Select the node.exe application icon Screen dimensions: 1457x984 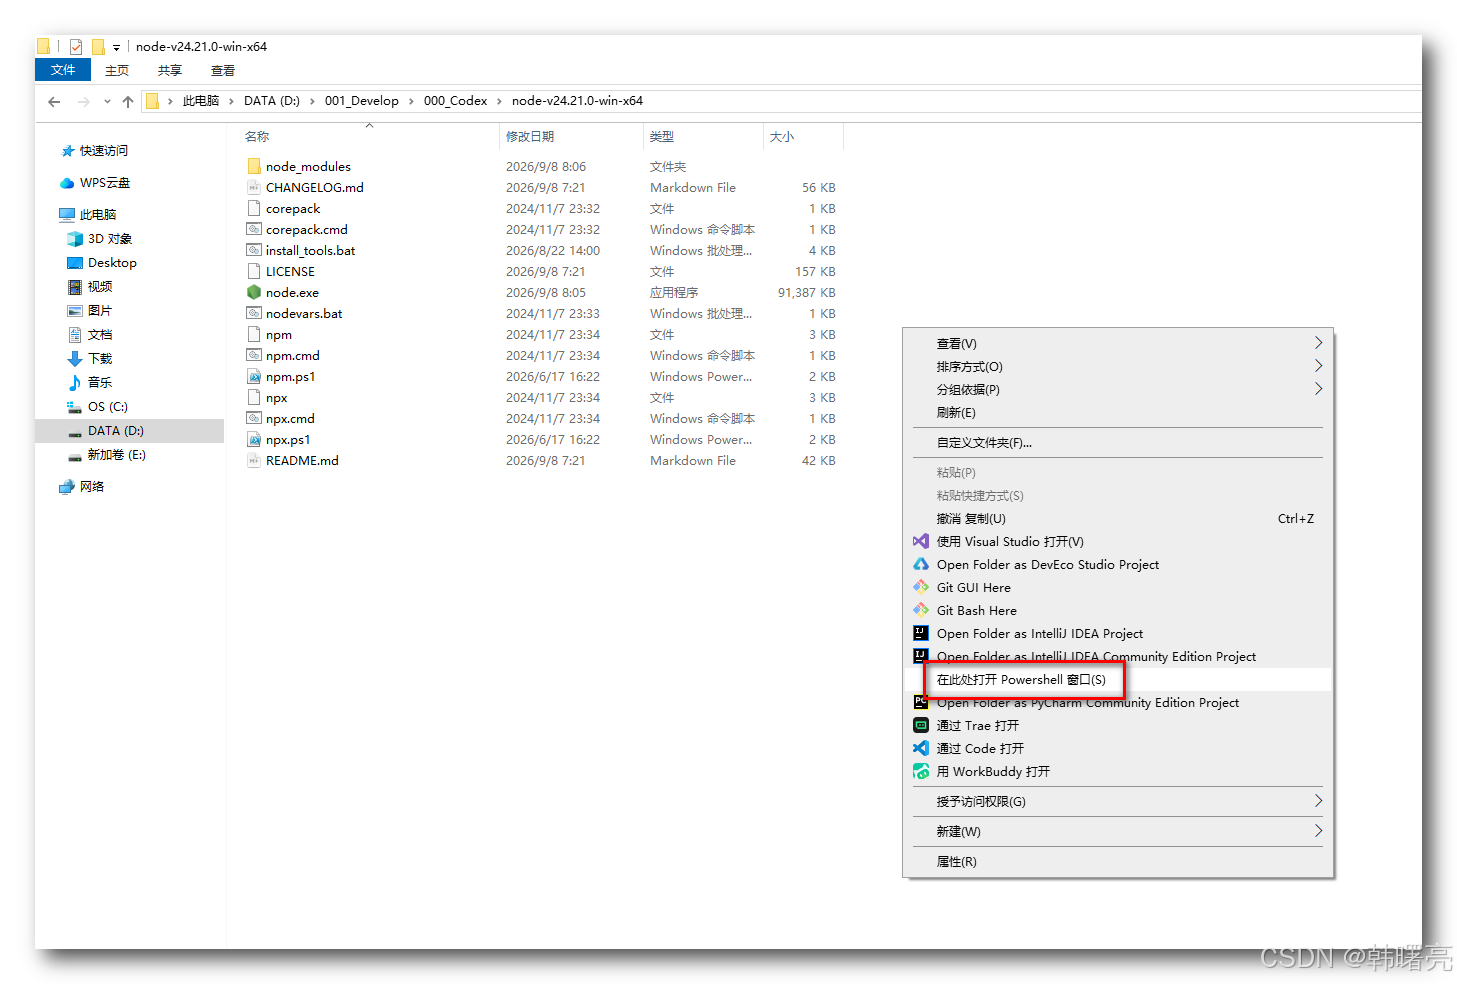pyautogui.click(x=254, y=292)
